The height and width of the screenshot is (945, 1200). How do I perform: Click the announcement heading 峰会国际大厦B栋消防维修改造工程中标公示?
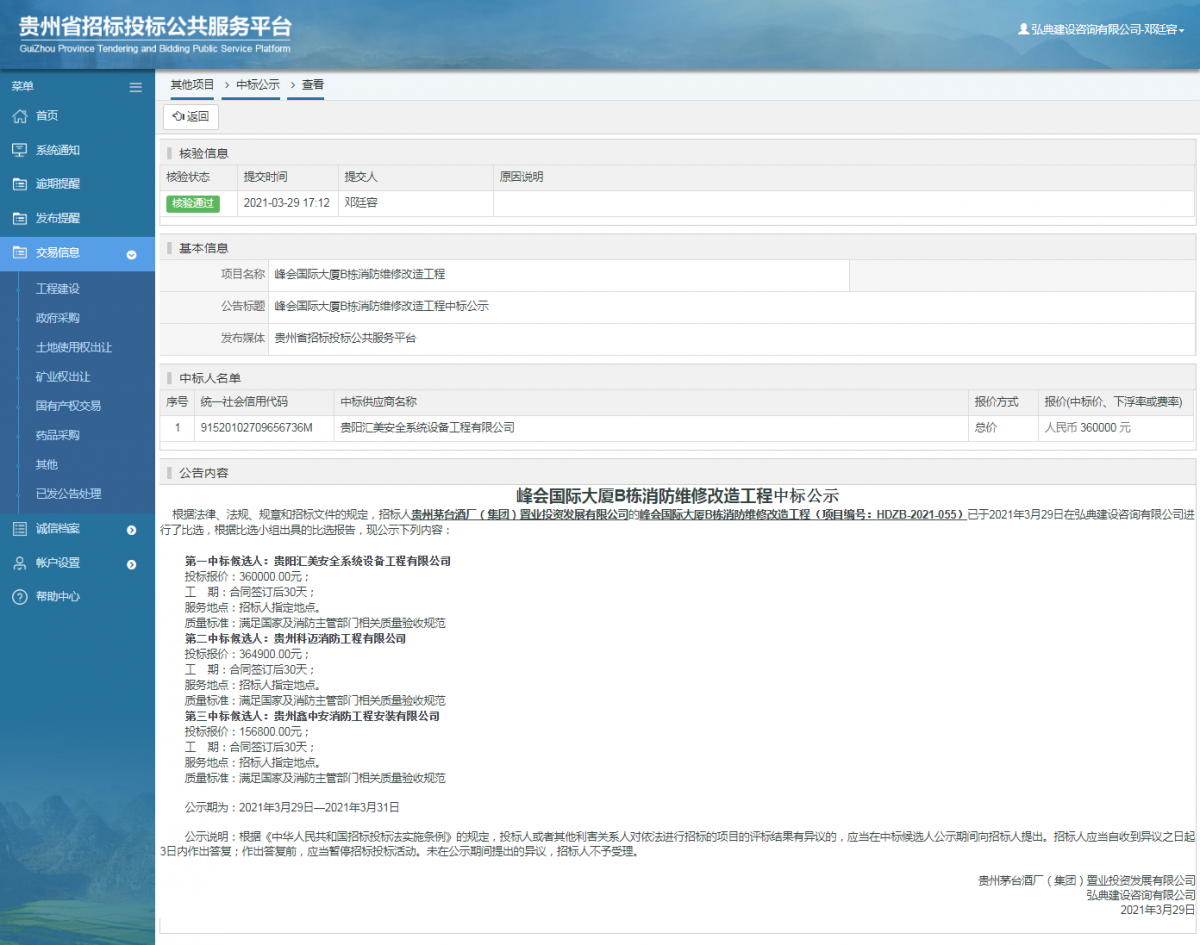pos(677,496)
